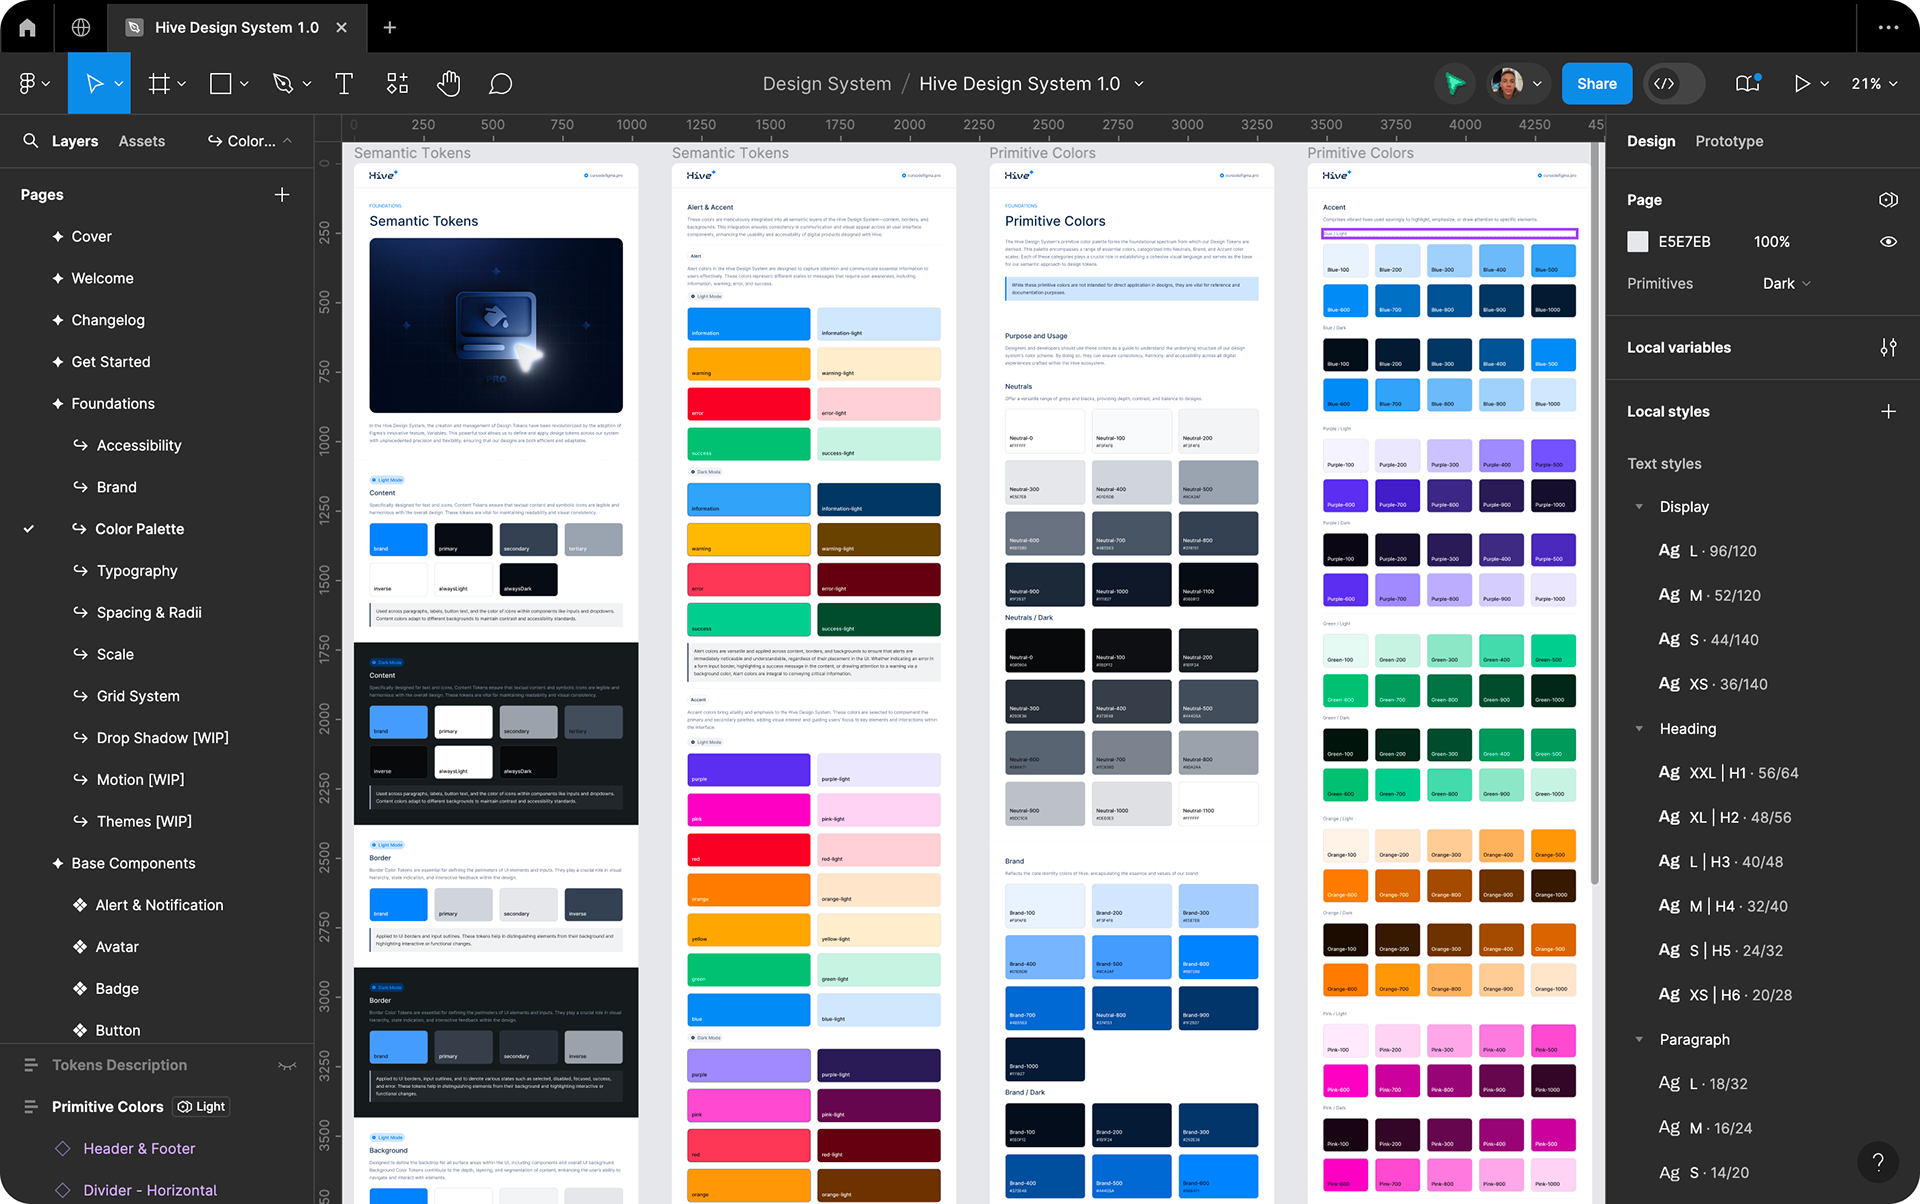This screenshot has width=1920, height=1204.
Task: Open the Color... page selector dropdown
Action: pos(250,141)
